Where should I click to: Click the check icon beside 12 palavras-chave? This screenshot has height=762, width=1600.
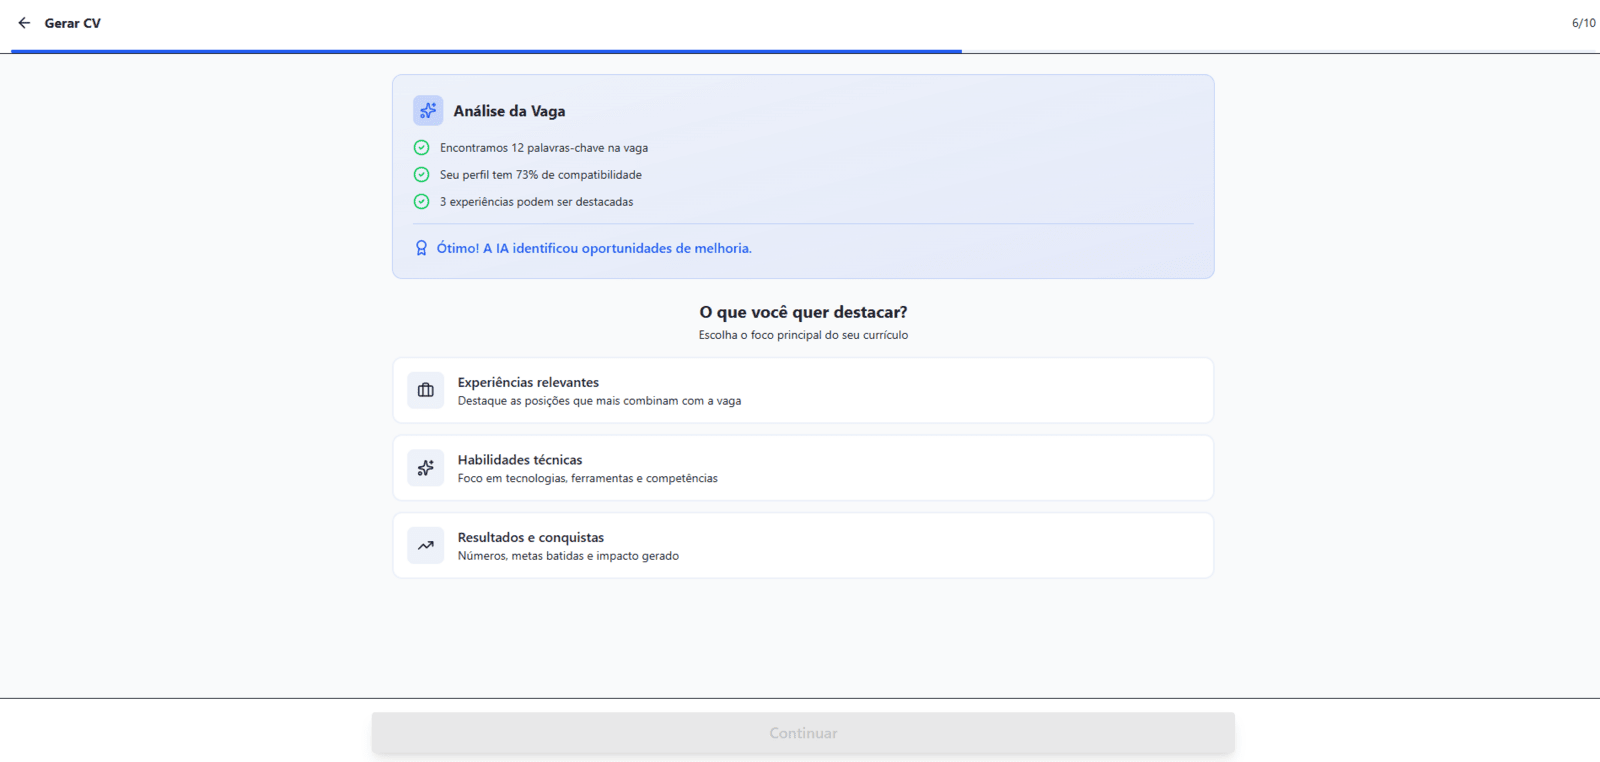point(421,148)
